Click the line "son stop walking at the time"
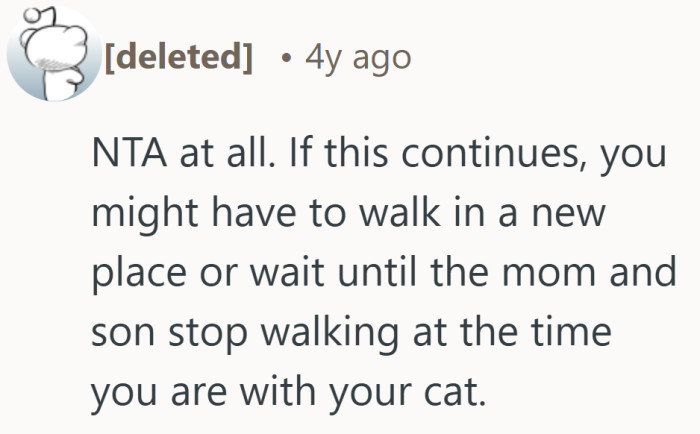The width and height of the screenshot is (700, 434). (x=350, y=332)
